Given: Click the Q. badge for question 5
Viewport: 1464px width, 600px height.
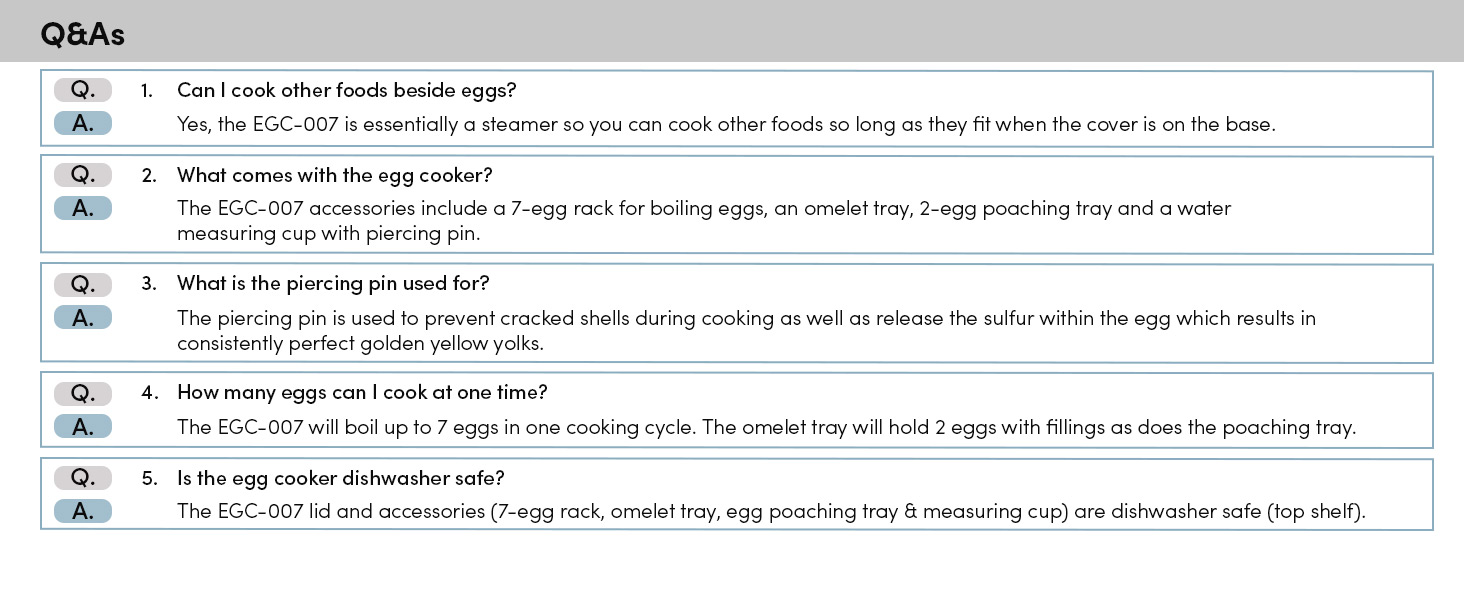Looking at the screenshot, I should click(x=83, y=478).
